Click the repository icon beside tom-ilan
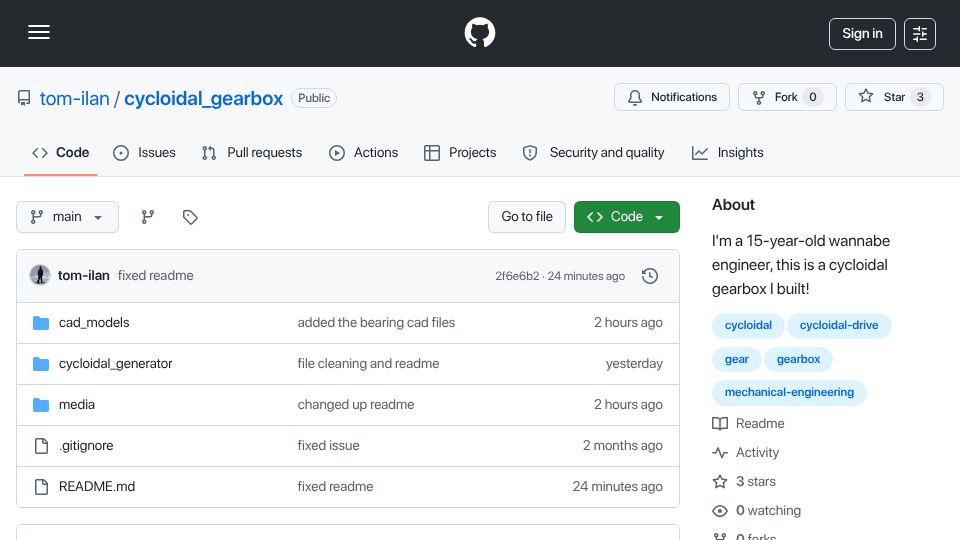 24,98
